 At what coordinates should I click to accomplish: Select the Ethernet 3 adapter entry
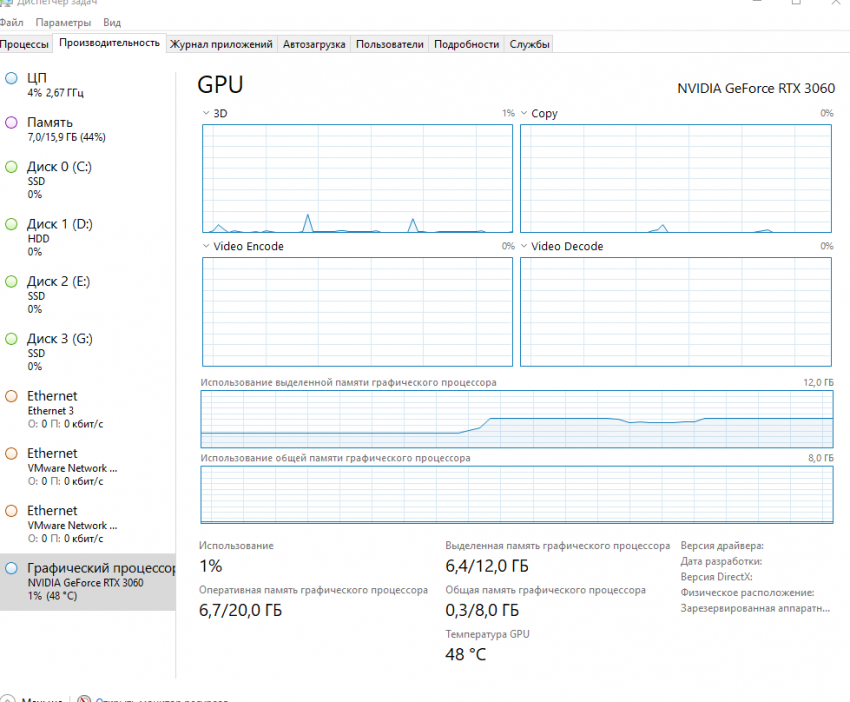click(88, 410)
